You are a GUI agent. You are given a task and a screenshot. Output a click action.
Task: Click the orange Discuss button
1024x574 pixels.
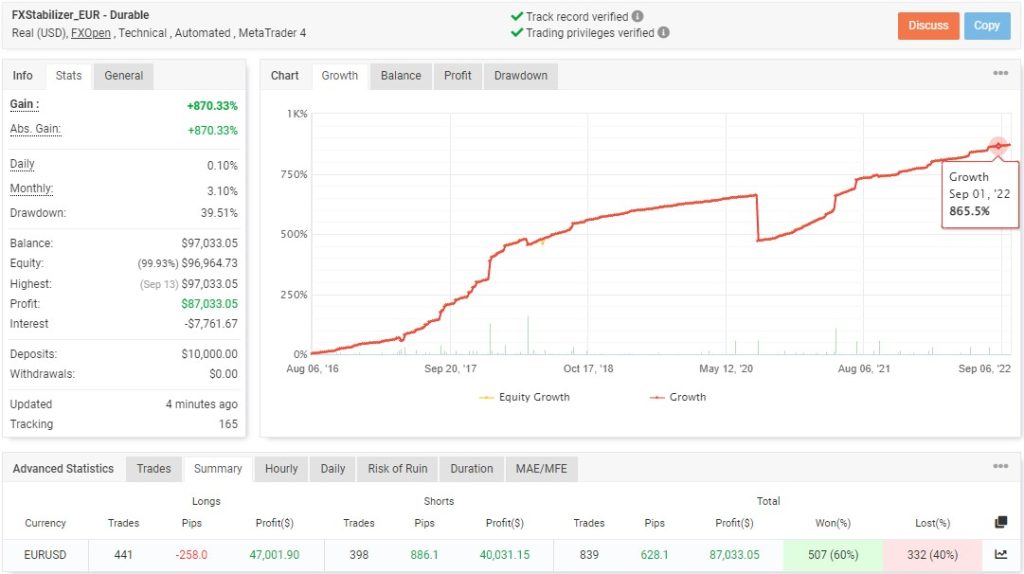coord(928,25)
